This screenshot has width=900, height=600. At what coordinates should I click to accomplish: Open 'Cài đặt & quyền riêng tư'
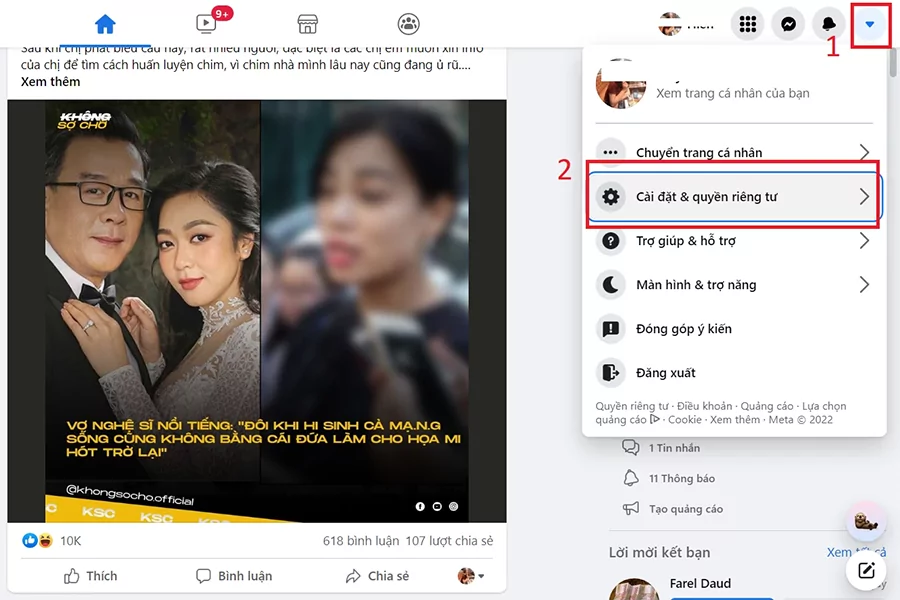tap(734, 196)
